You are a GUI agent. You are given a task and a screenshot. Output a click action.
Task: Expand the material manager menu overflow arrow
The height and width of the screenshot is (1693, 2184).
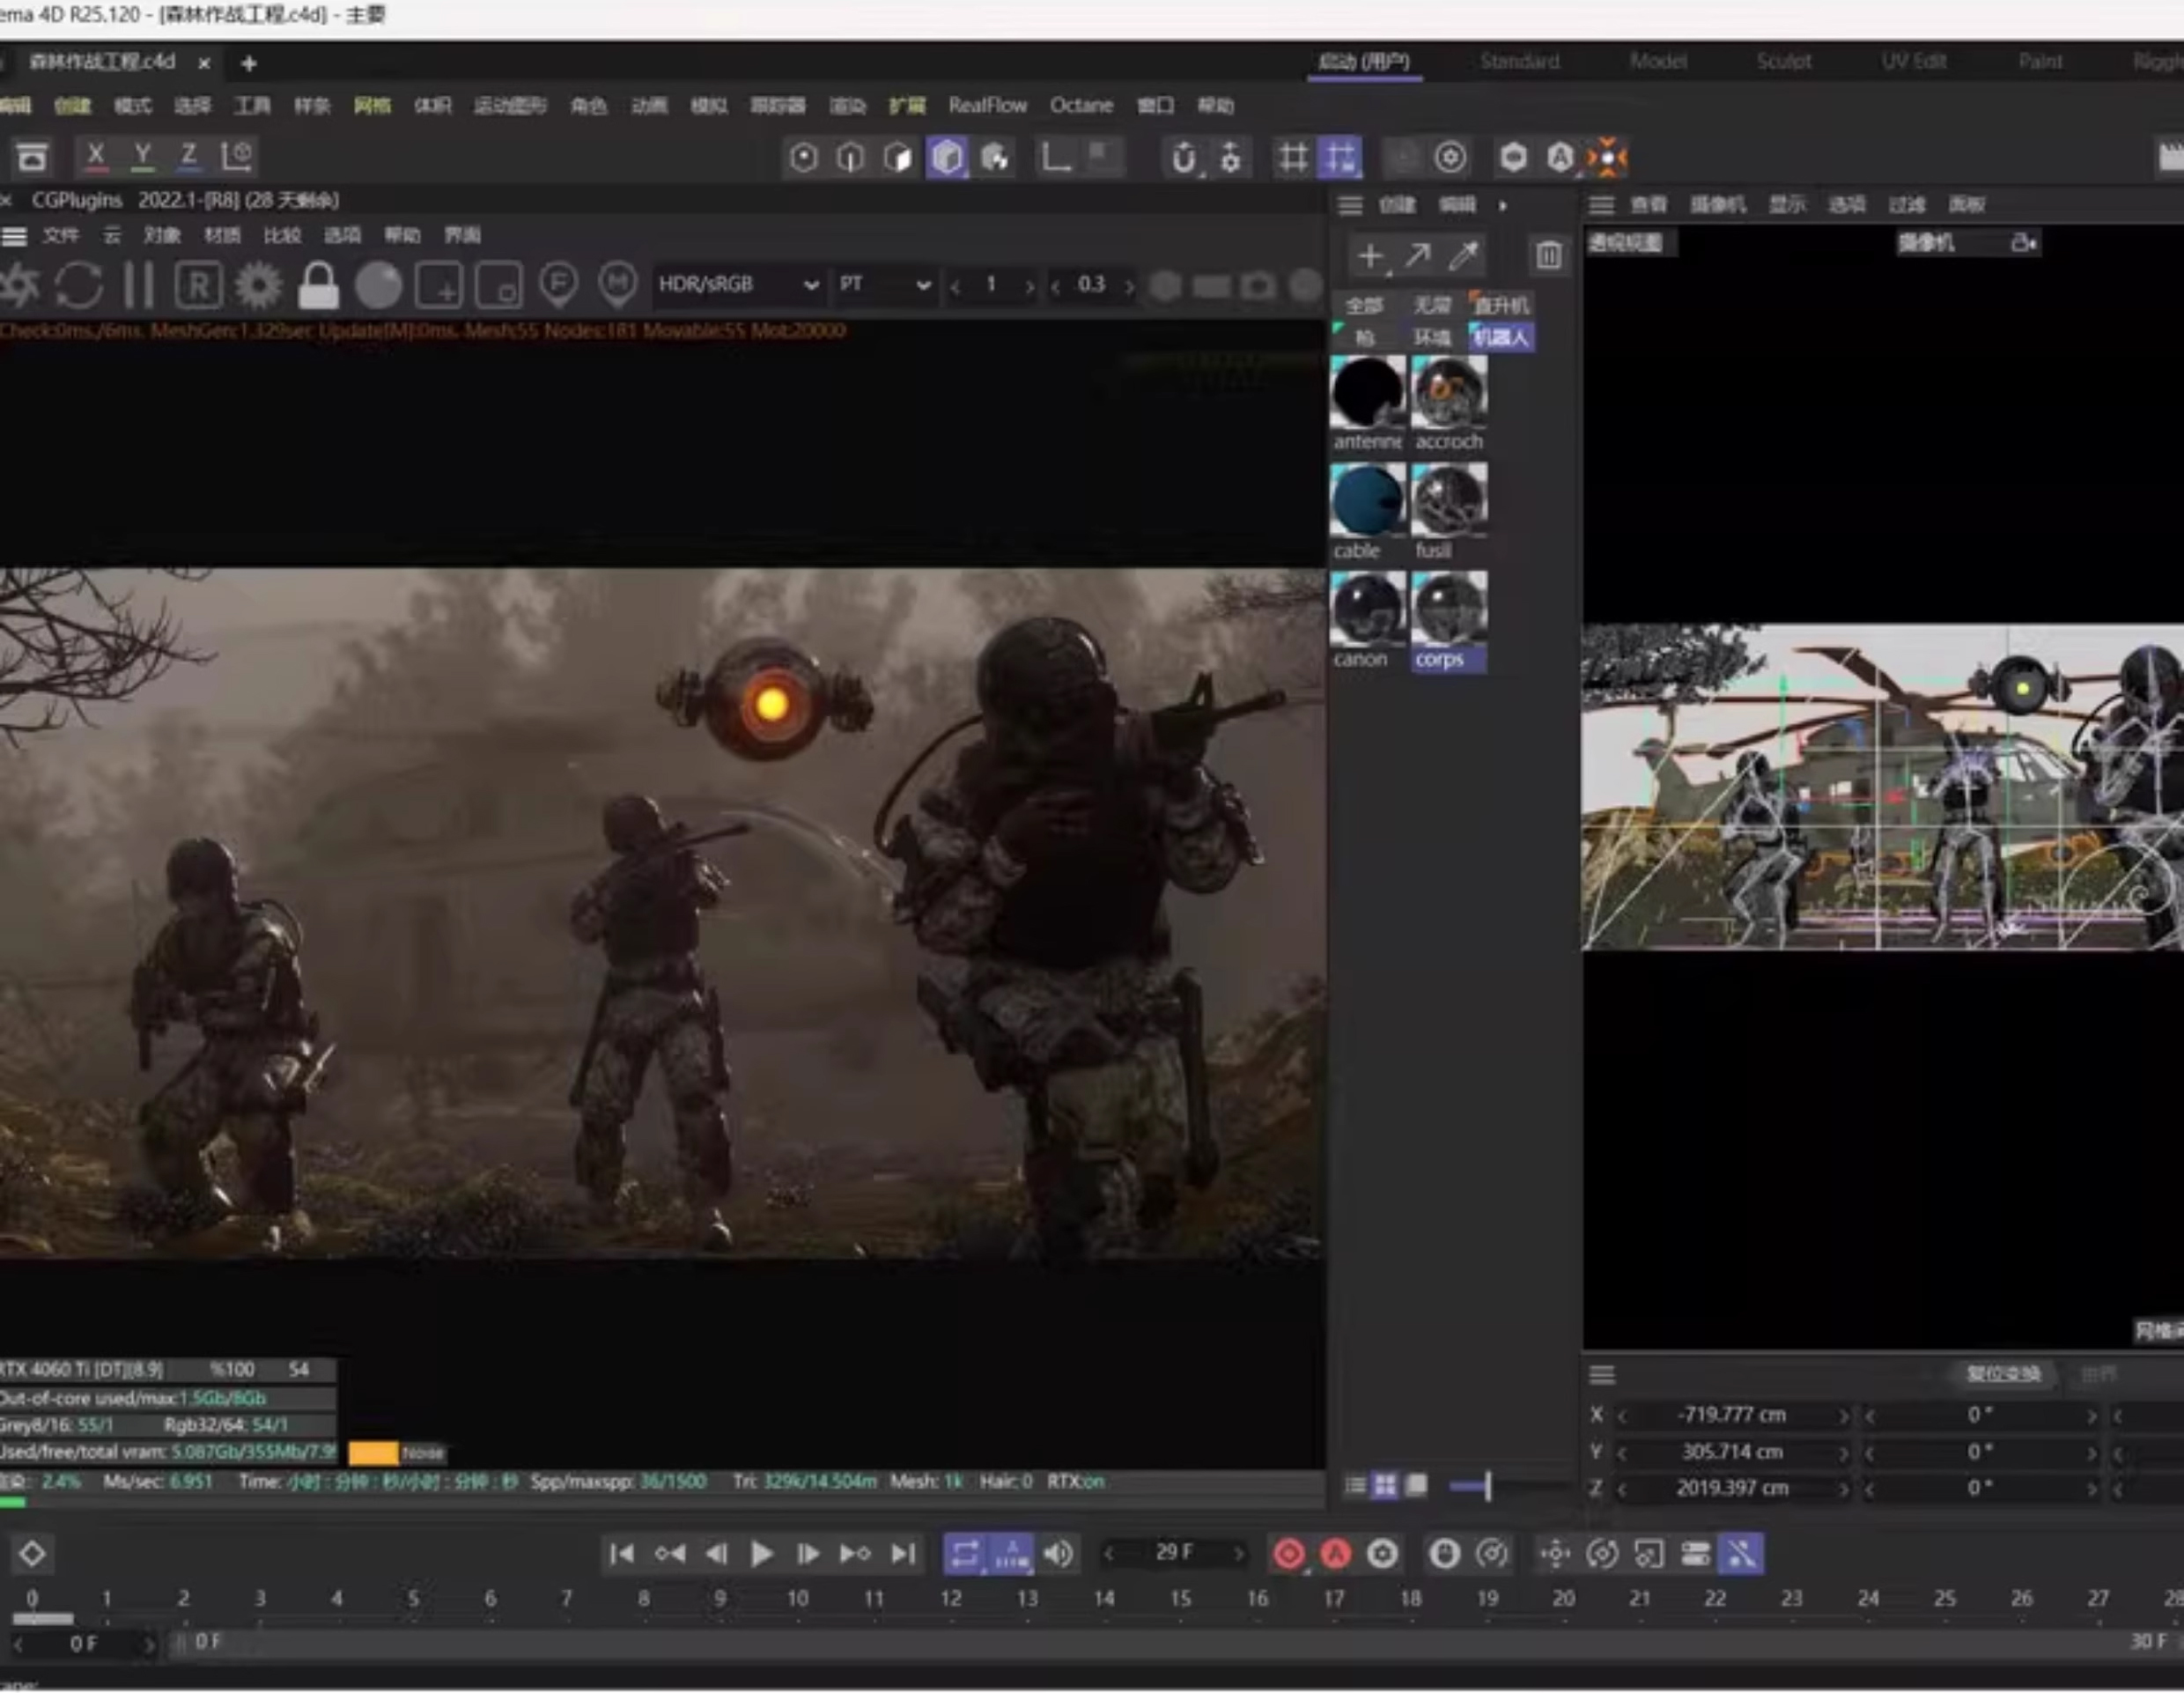click(x=1502, y=205)
